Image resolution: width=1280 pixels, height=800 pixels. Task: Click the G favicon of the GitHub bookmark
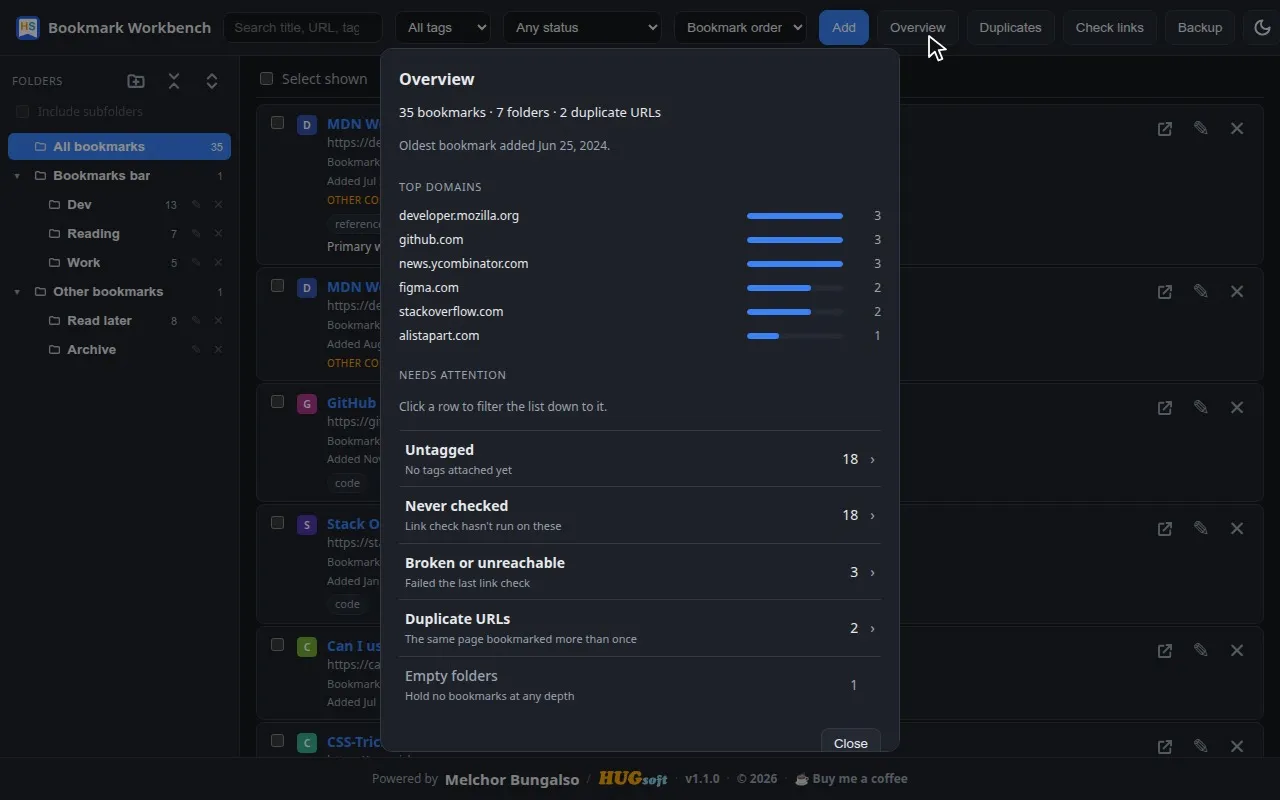(x=307, y=404)
